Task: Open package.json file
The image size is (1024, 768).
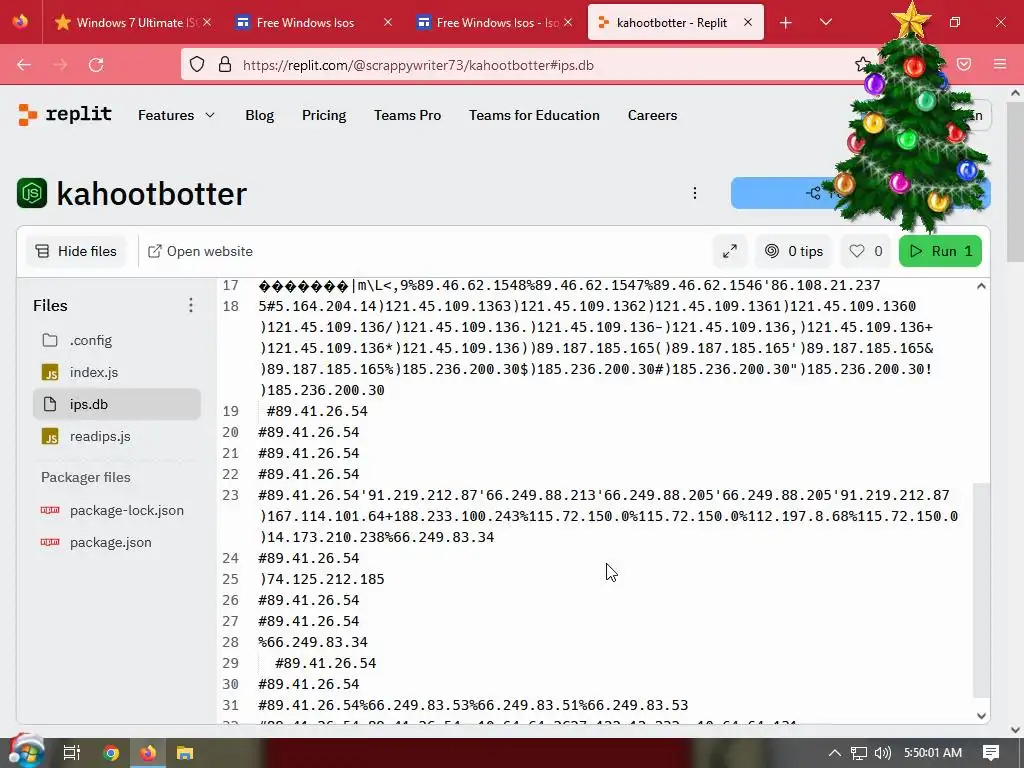Action: coord(117,542)
